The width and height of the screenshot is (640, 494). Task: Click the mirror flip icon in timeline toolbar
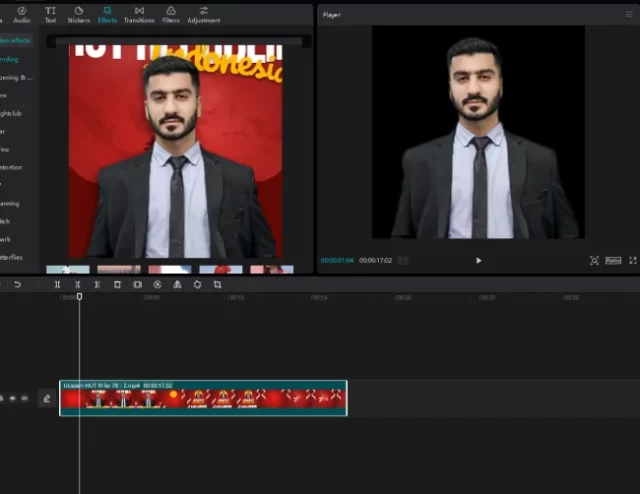coord(177,285)
